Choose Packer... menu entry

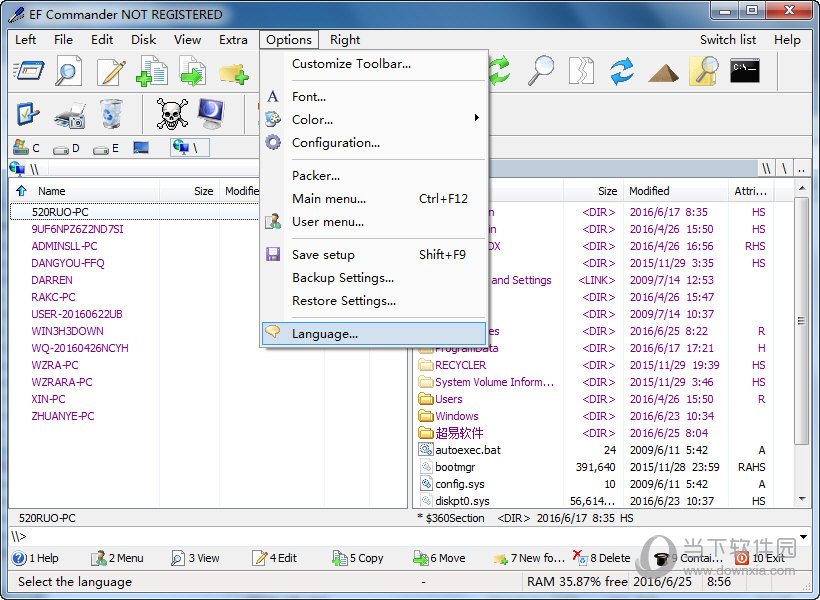(373, 176)
